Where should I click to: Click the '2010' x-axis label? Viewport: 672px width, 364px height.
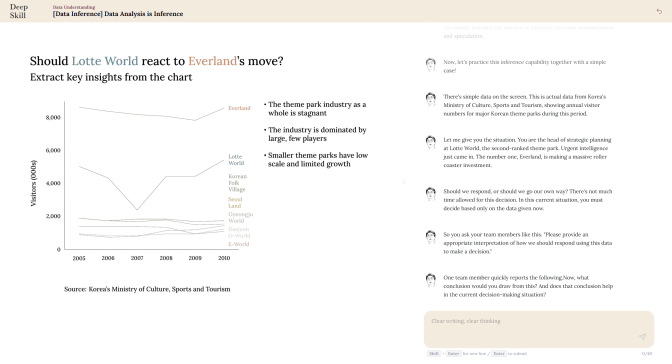224,258
